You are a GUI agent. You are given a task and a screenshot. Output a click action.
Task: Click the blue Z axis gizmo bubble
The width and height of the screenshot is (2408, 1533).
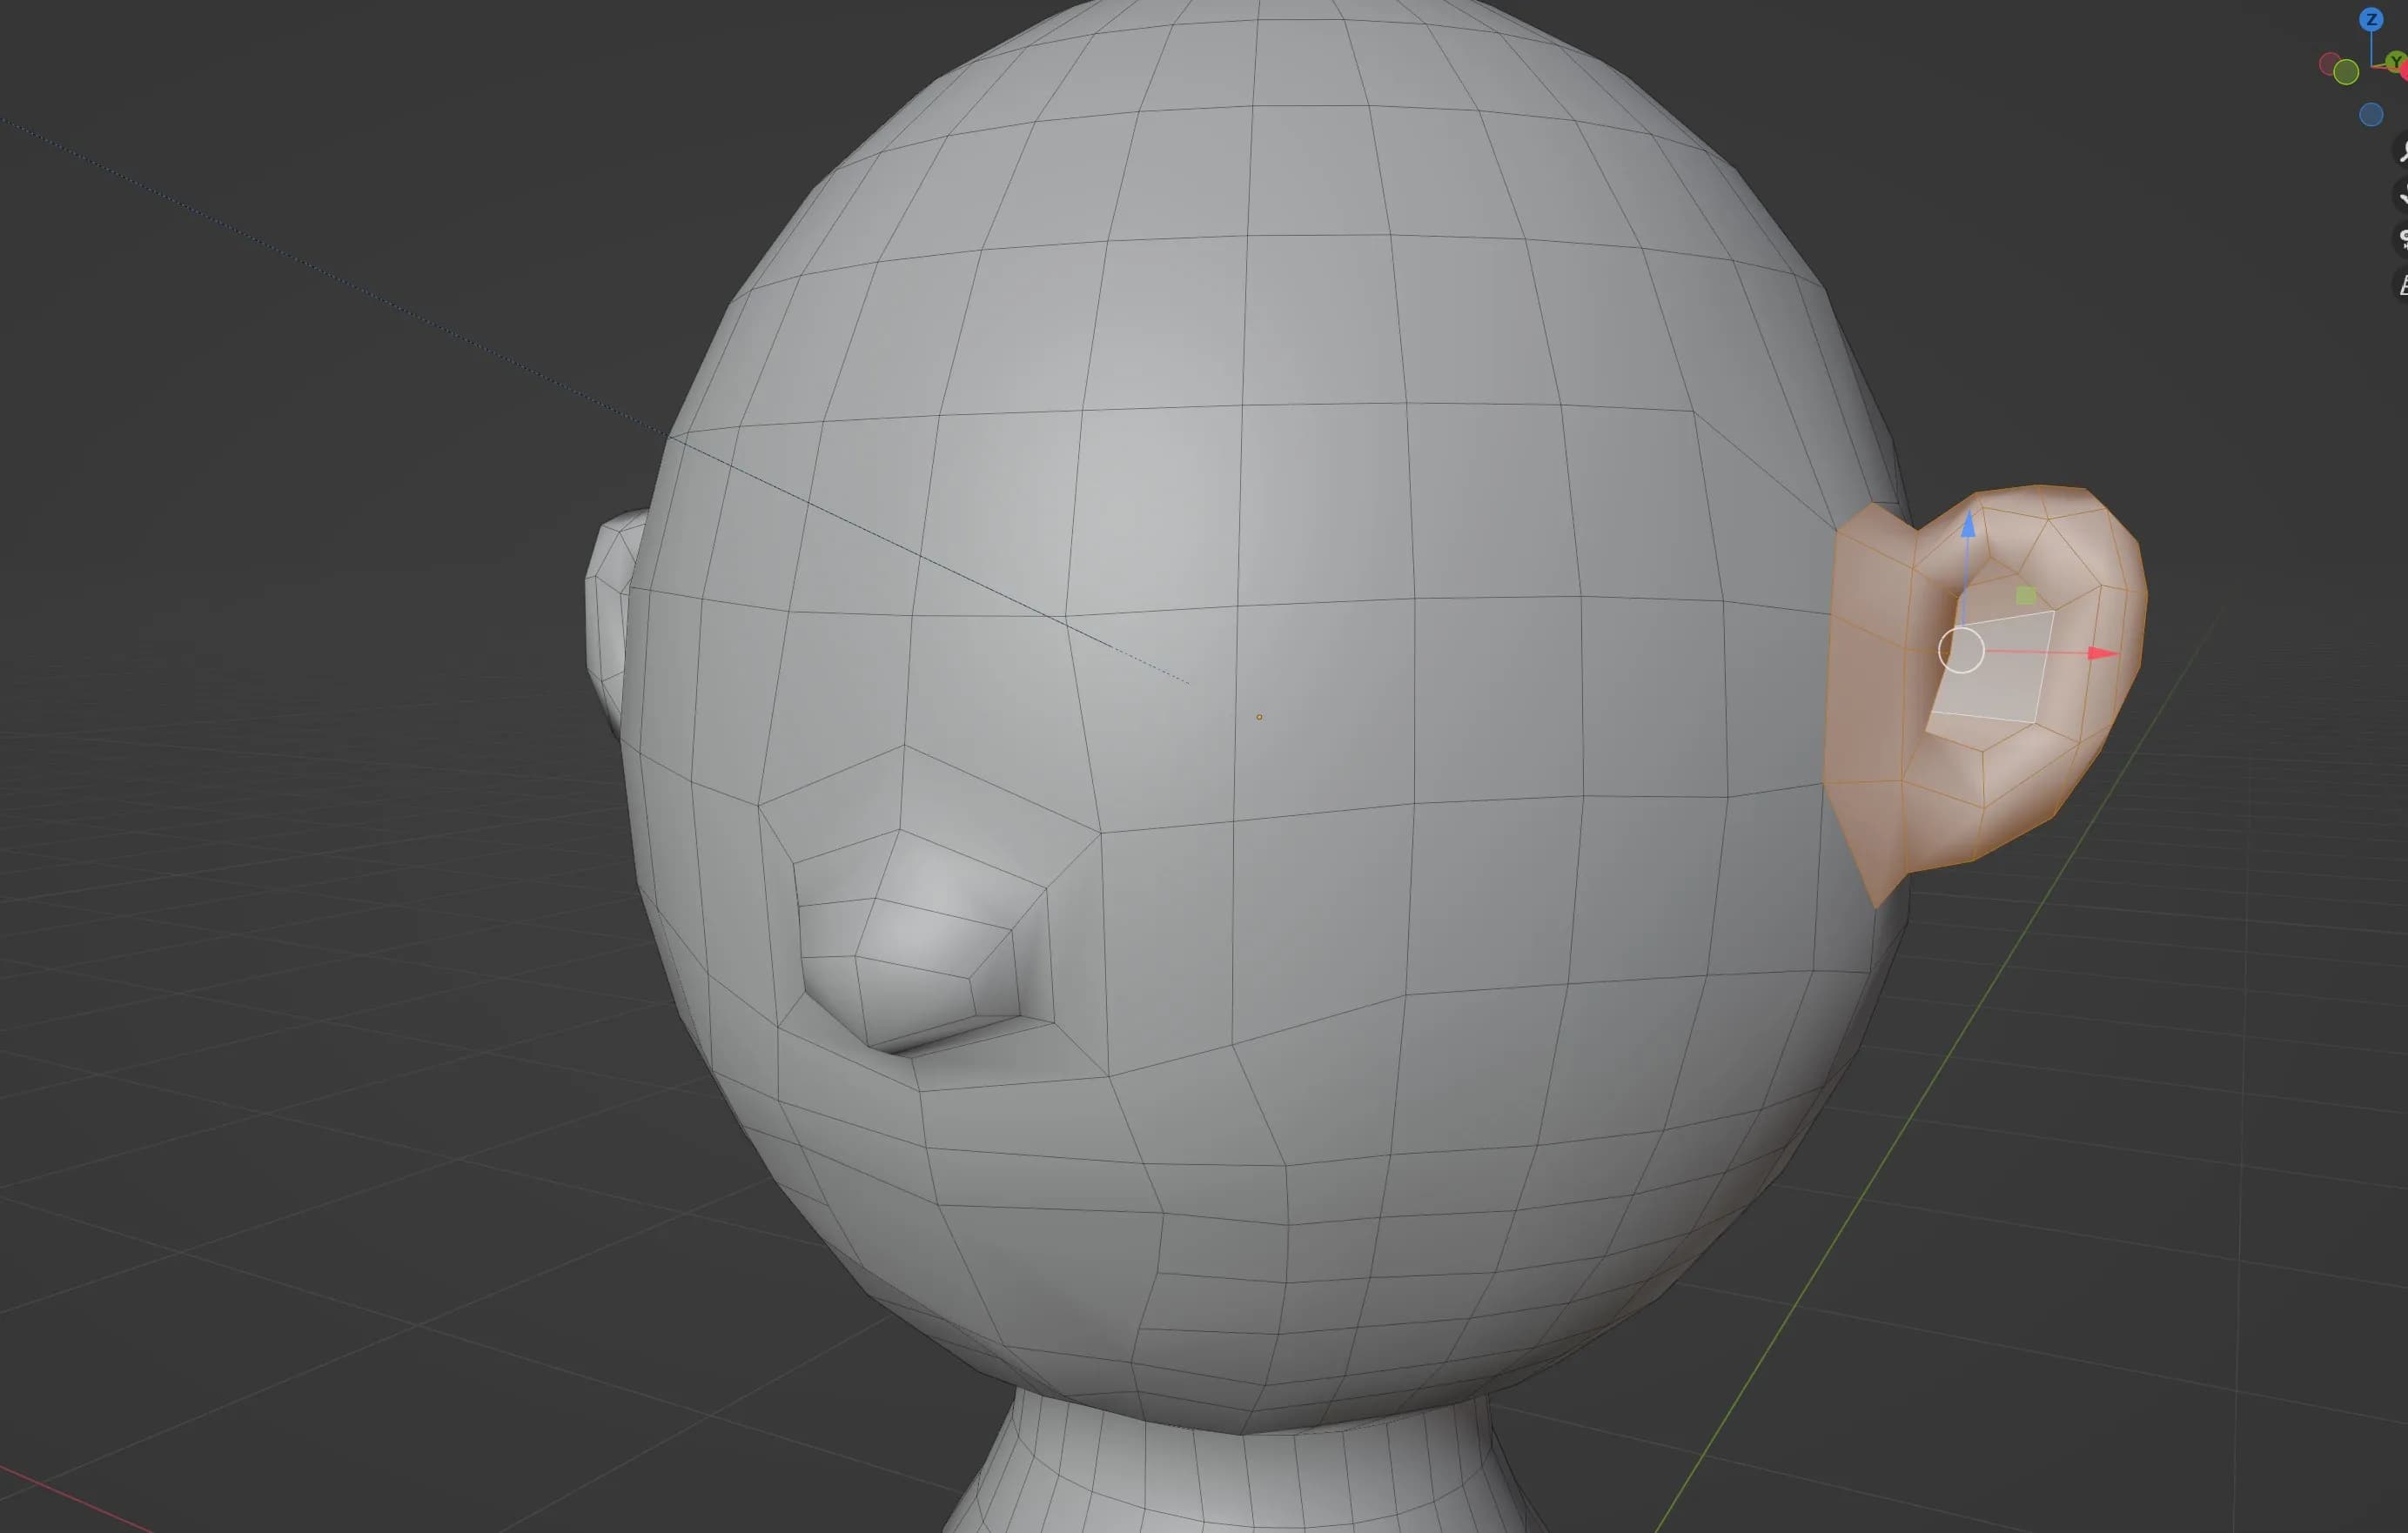2371,19
